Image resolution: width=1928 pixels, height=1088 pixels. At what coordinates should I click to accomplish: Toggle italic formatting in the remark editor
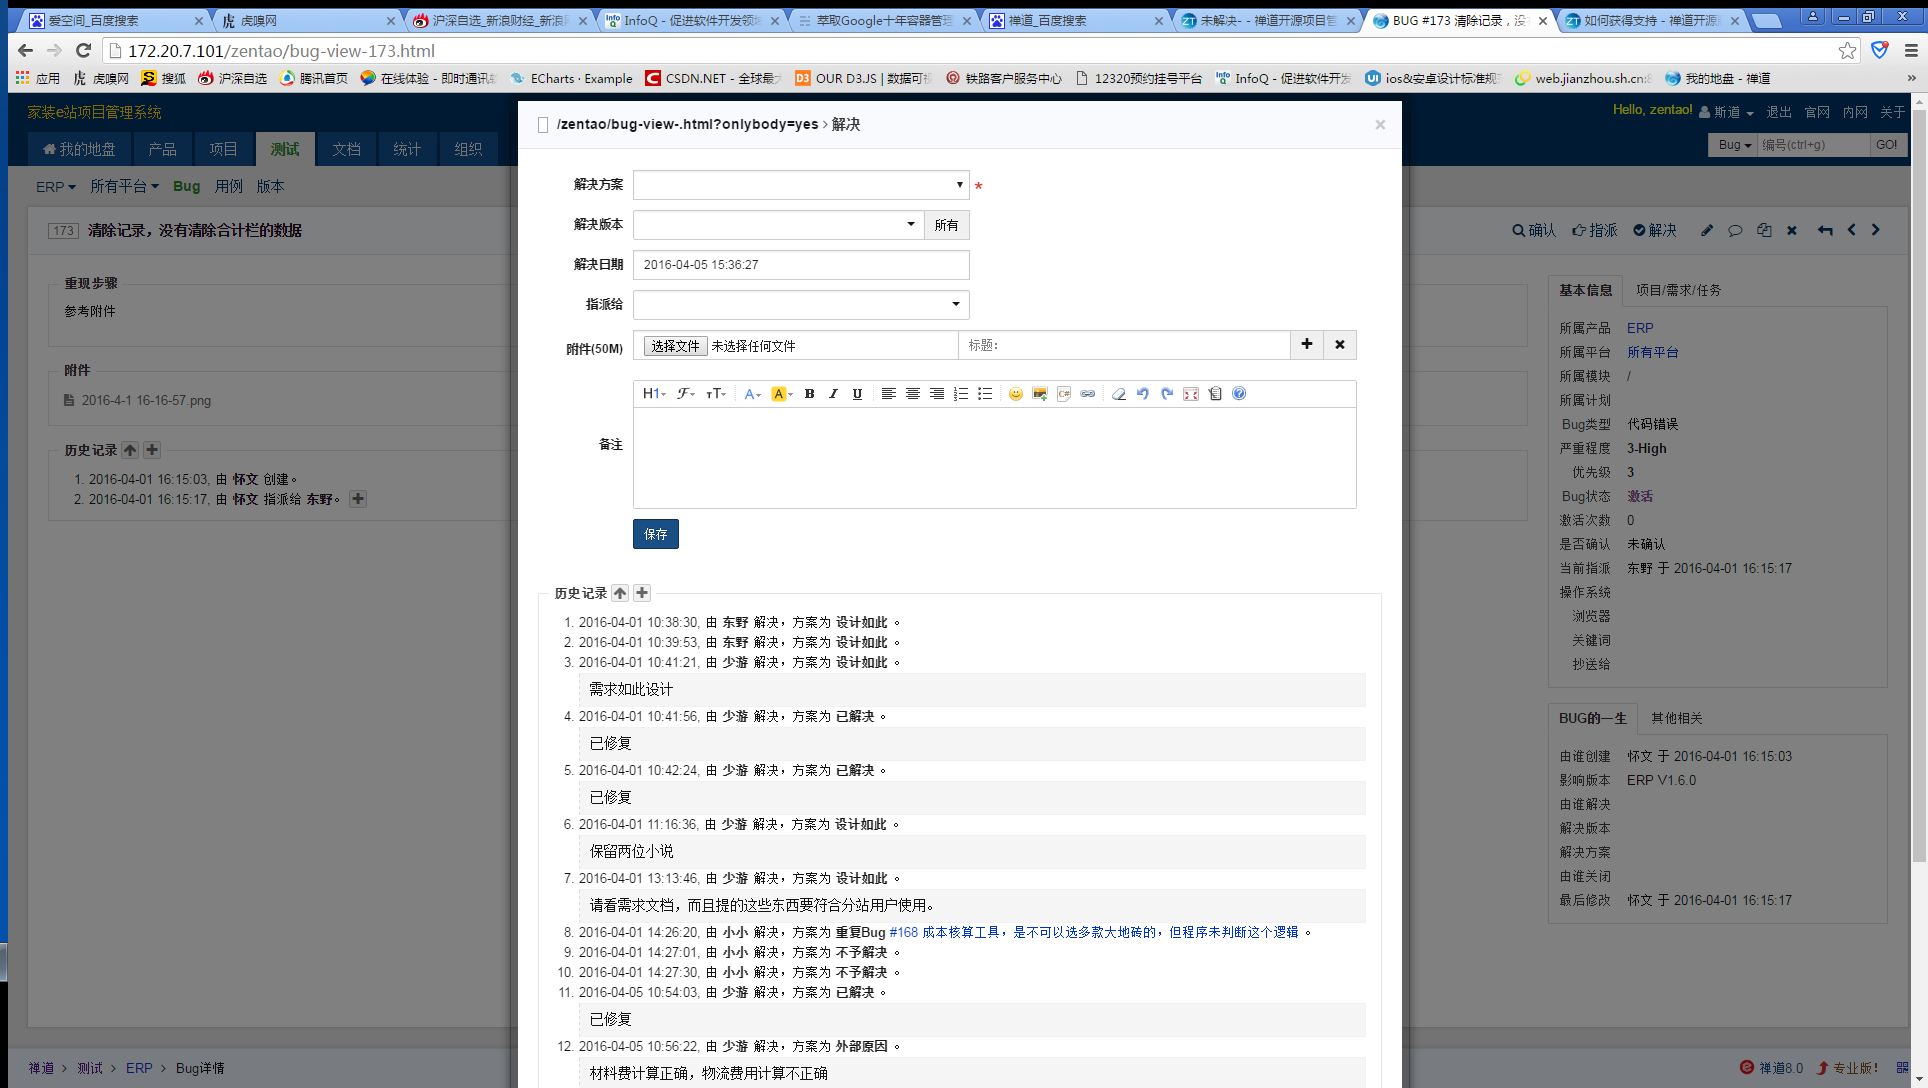coord(833,394)
